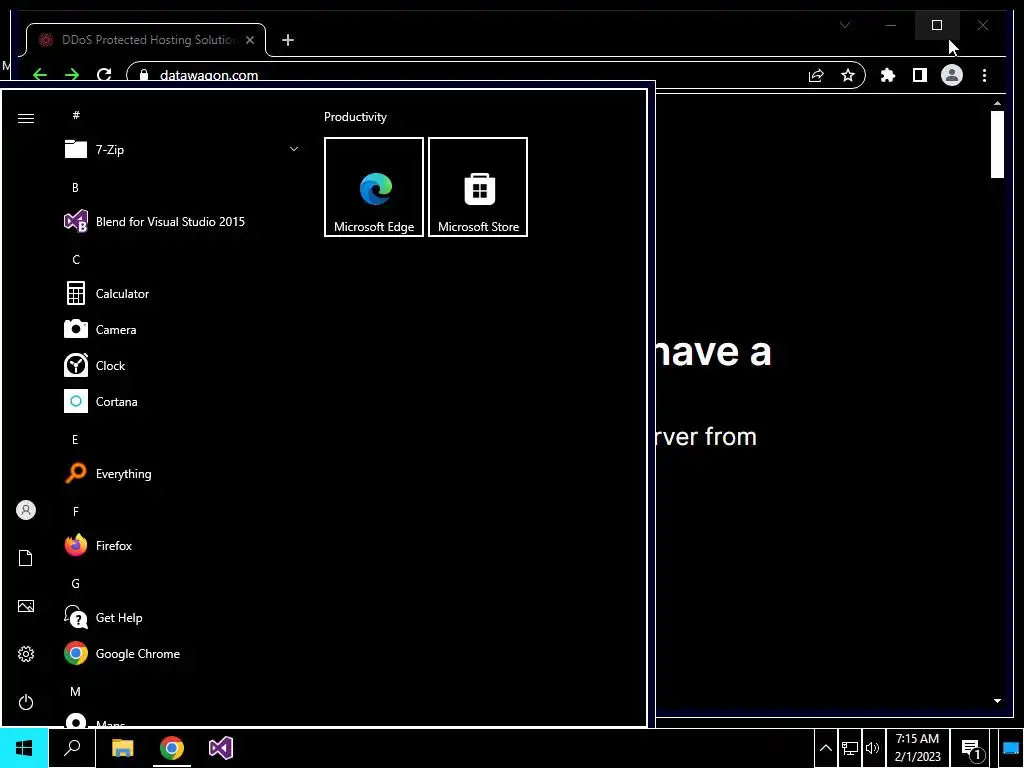Open the Start menu hamburger expand icon

tap(25, 118)
